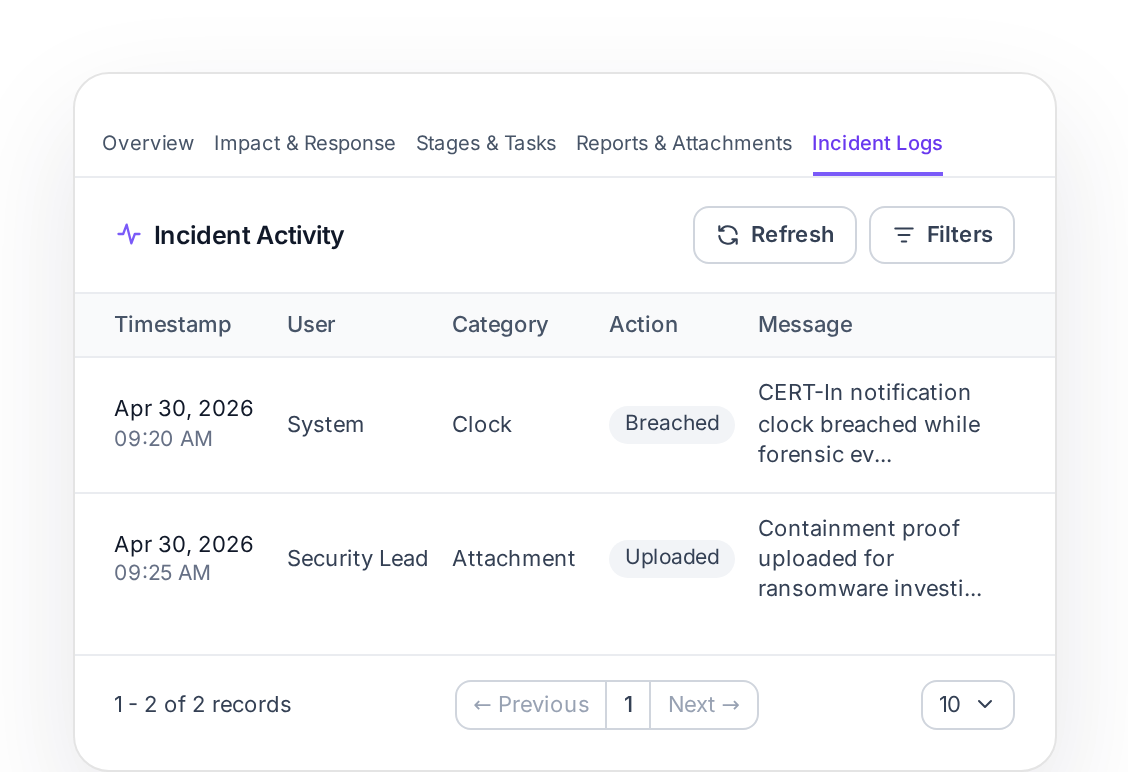Image resolution: width=1128 pixels, height=772 pixels.
Task: Open the Containment proof uploaded message
Action: [870, 558]
